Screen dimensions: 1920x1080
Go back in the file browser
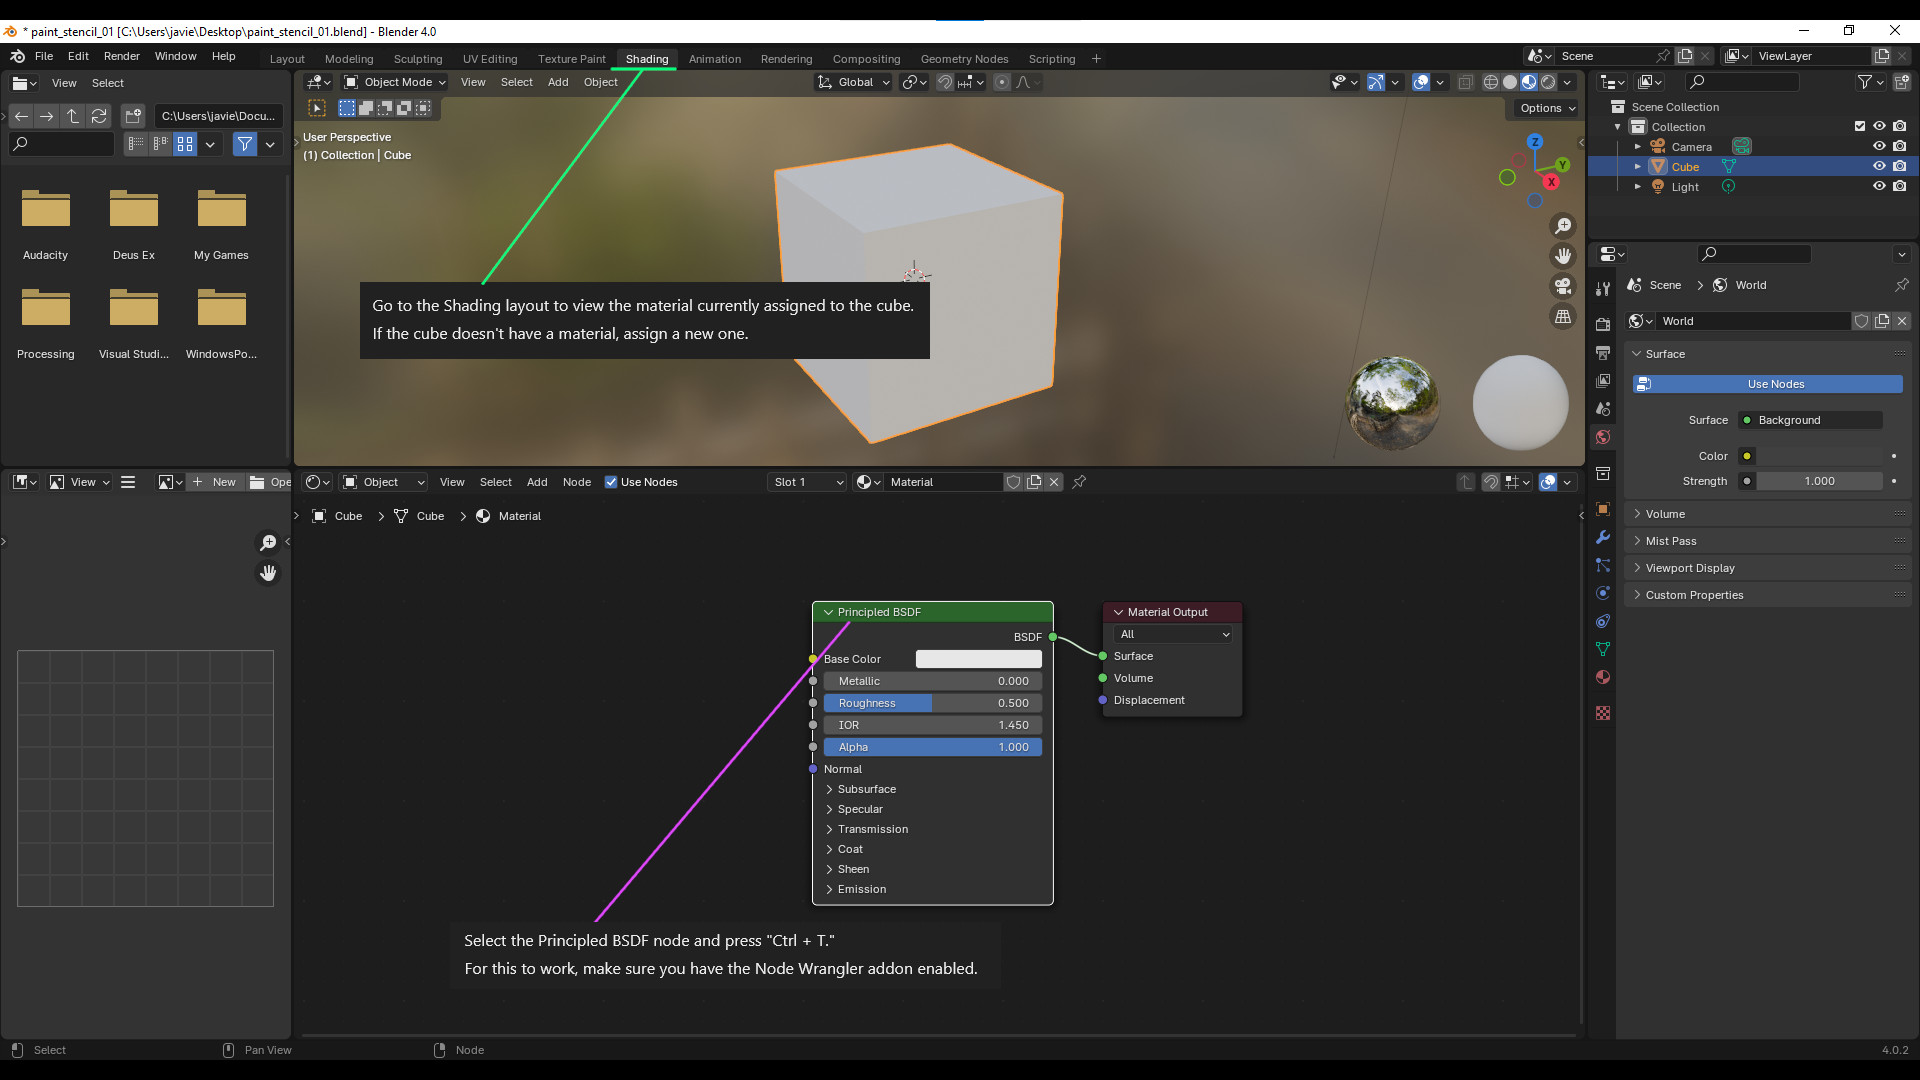point(21,116)
